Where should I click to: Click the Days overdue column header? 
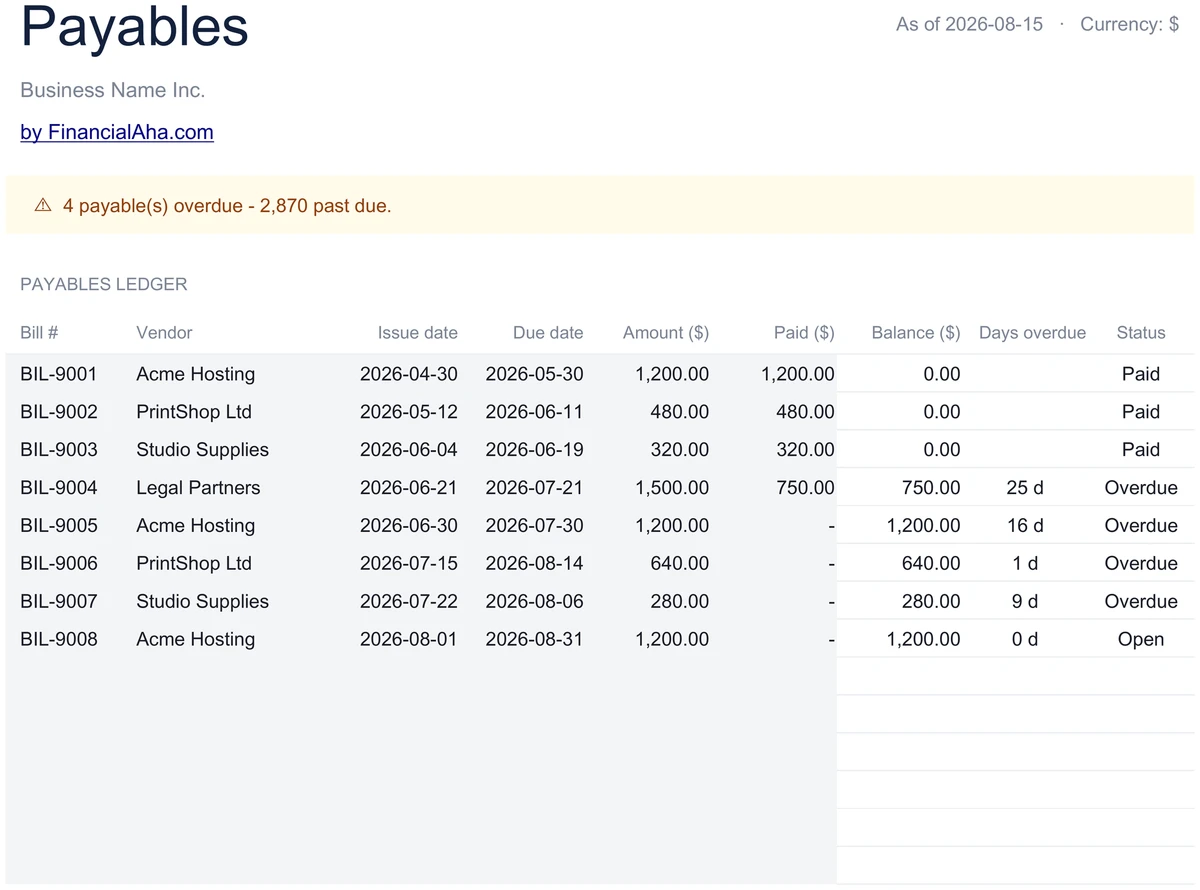coord(1032,333)
